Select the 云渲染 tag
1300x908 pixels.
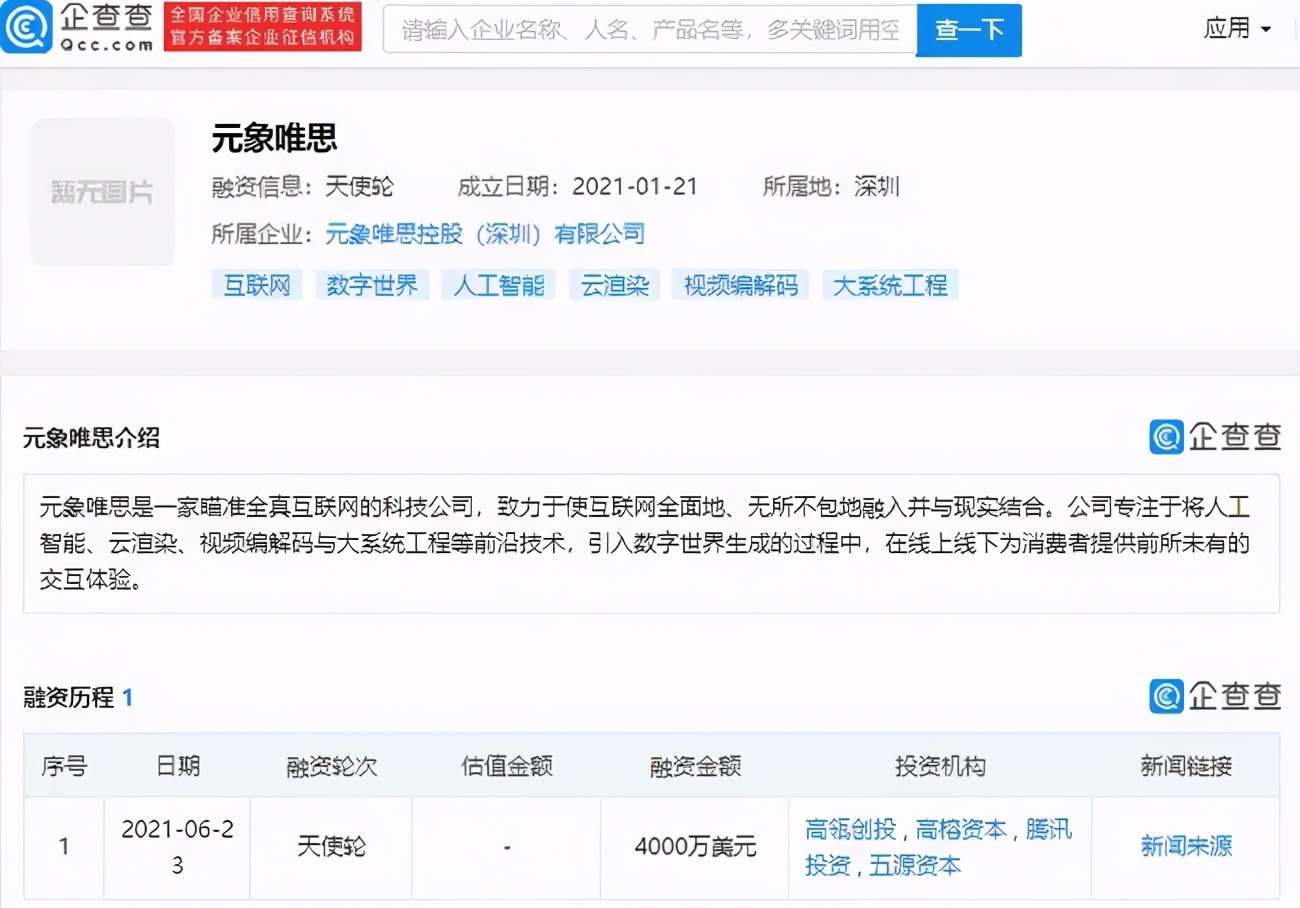click(x=613, y=285)
